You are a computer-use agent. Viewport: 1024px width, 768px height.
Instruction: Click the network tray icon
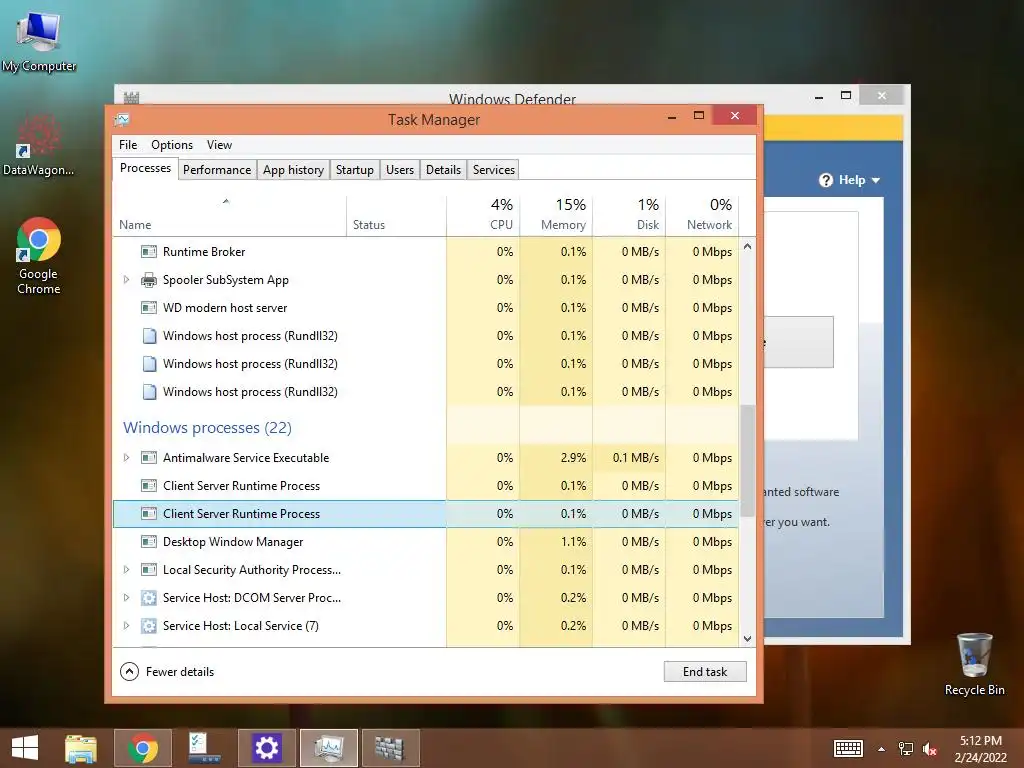click(x=906, y=749)
